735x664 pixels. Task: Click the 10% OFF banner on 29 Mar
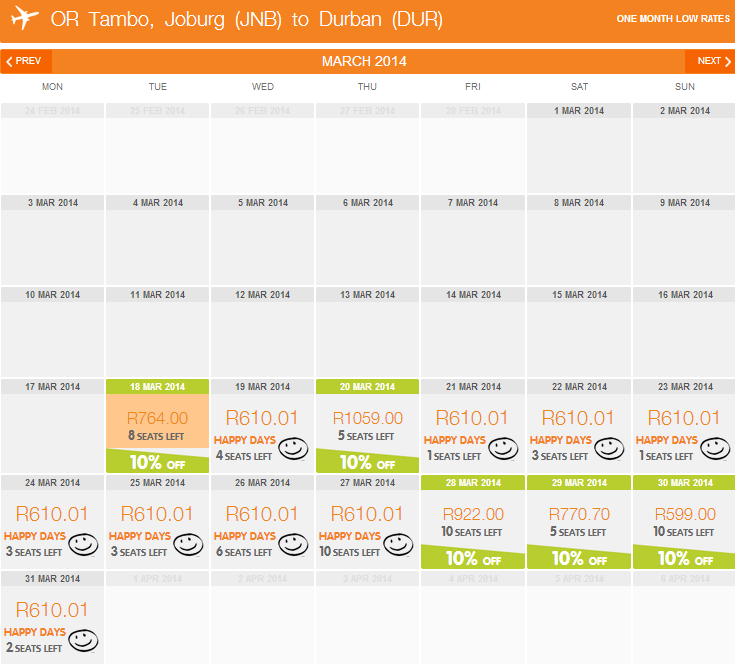tap(579, 557)
